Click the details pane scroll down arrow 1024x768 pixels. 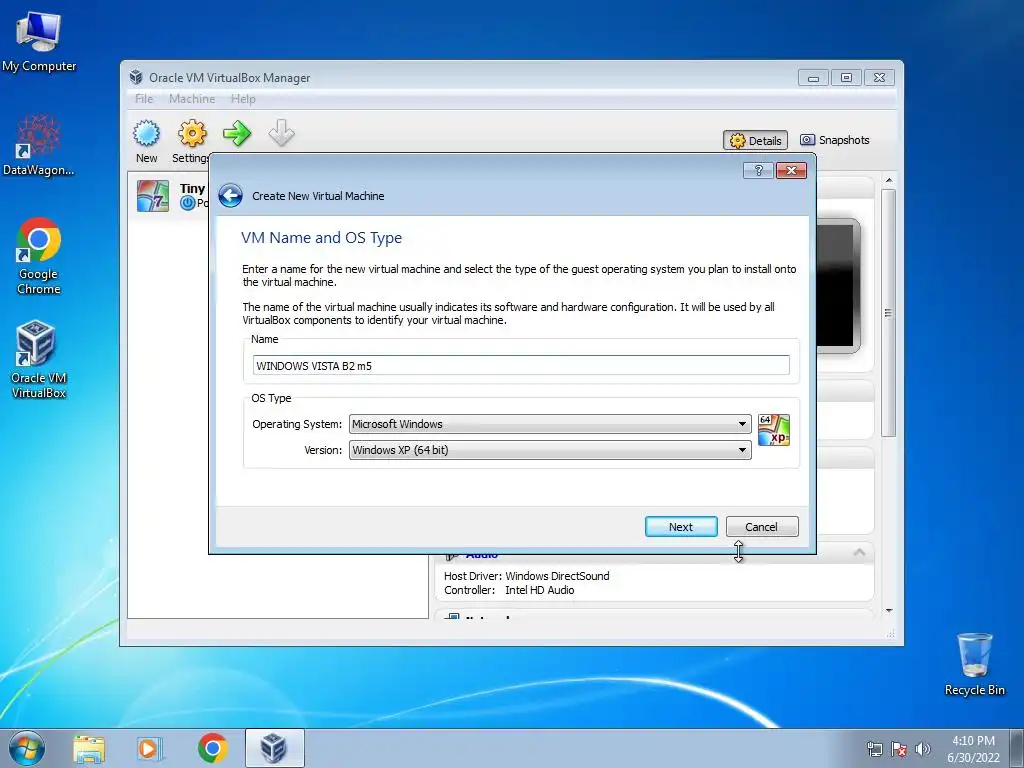tap(889, 611)
